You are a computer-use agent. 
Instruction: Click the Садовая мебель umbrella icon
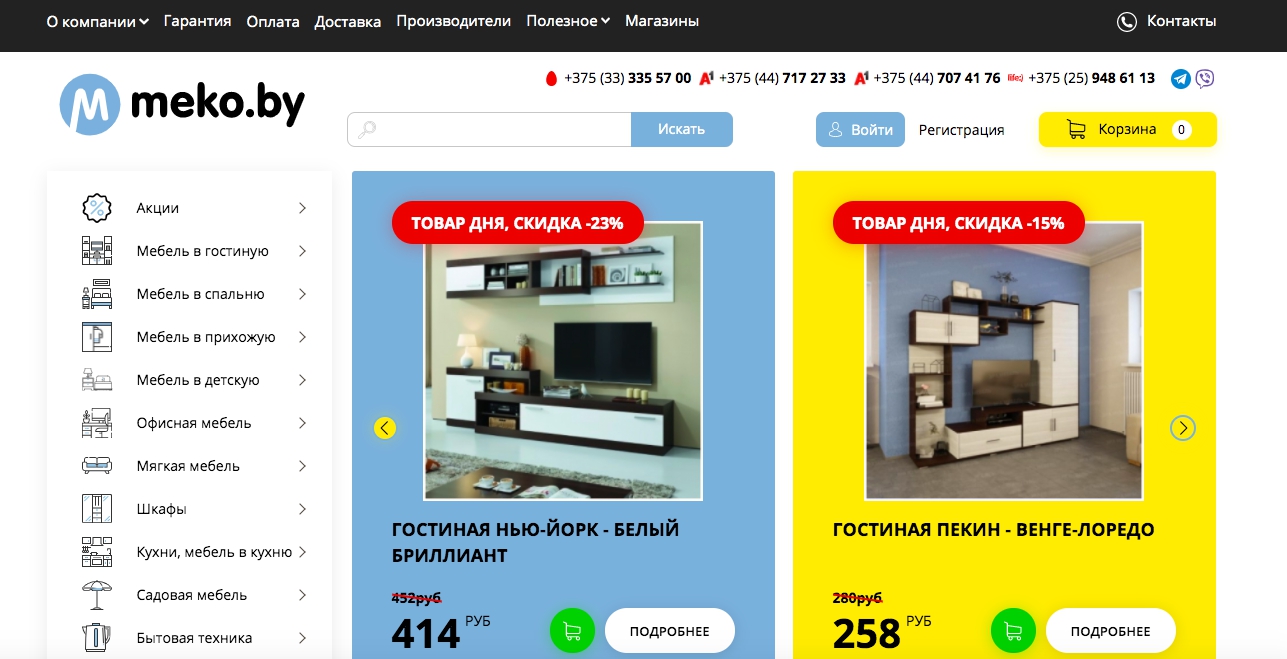pos(96,595)
